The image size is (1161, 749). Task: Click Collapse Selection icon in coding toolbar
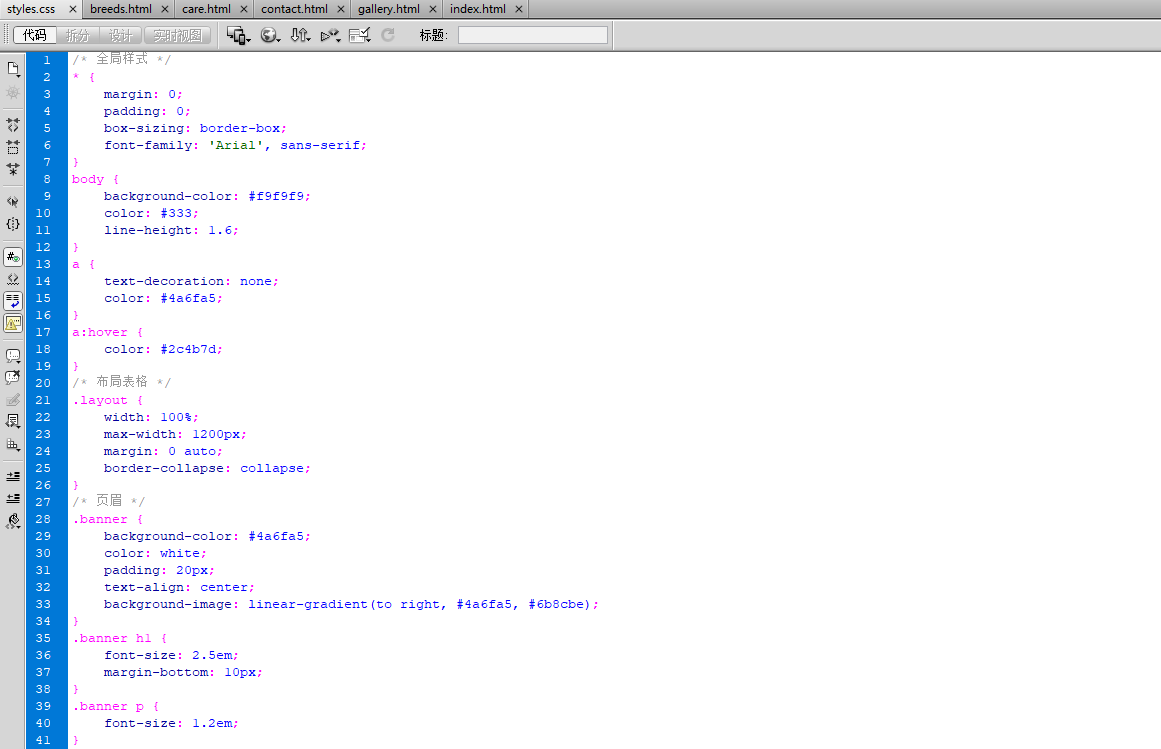pos(13,147)
